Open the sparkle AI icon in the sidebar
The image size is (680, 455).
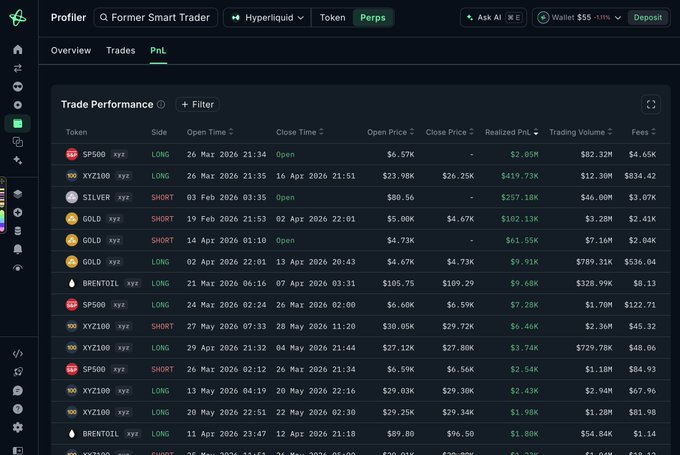coord(18,160)
